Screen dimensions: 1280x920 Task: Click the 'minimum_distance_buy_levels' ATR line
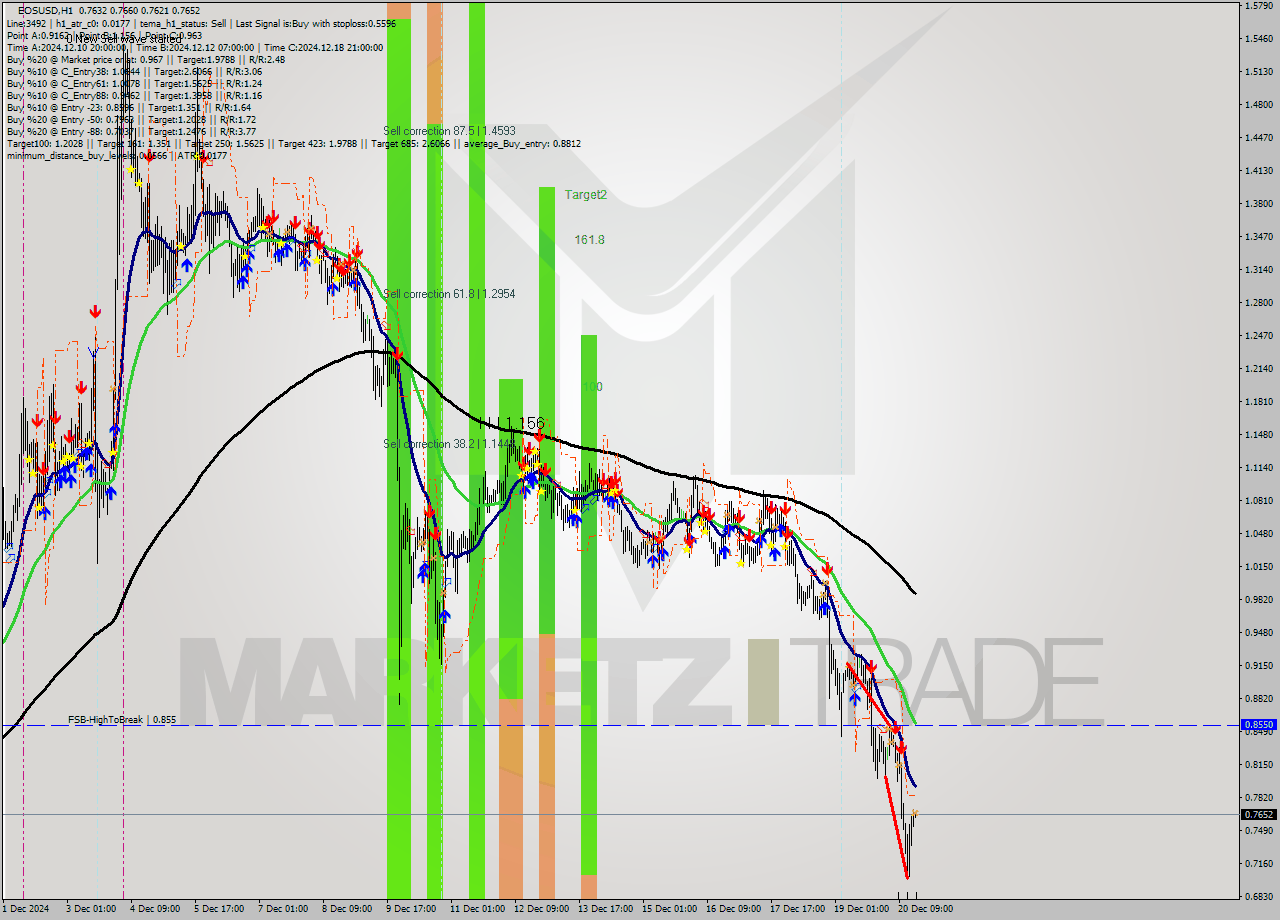(x=118, y=155)
